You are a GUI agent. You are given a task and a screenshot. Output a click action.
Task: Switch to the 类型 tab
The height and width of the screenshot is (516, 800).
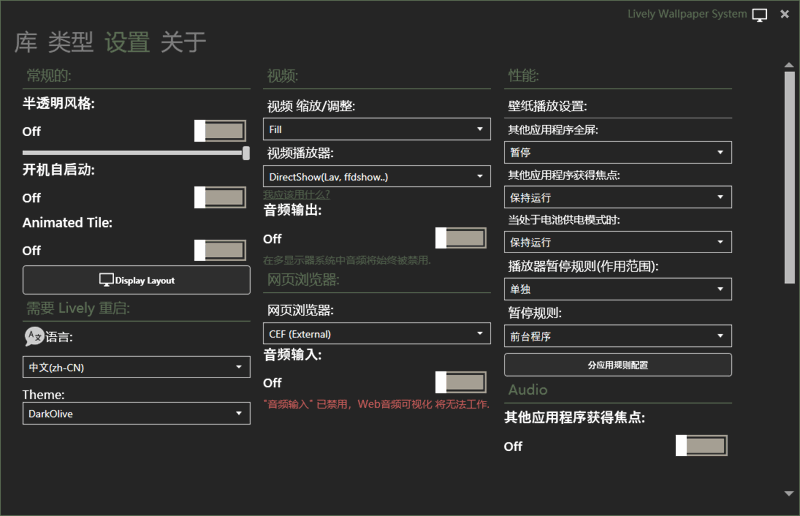click(71, 42)
